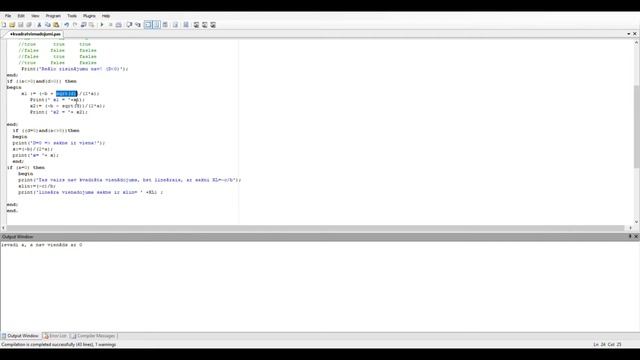640x360 pixels.
Task: Switch to the Error List tab
Action: (55, 336)
